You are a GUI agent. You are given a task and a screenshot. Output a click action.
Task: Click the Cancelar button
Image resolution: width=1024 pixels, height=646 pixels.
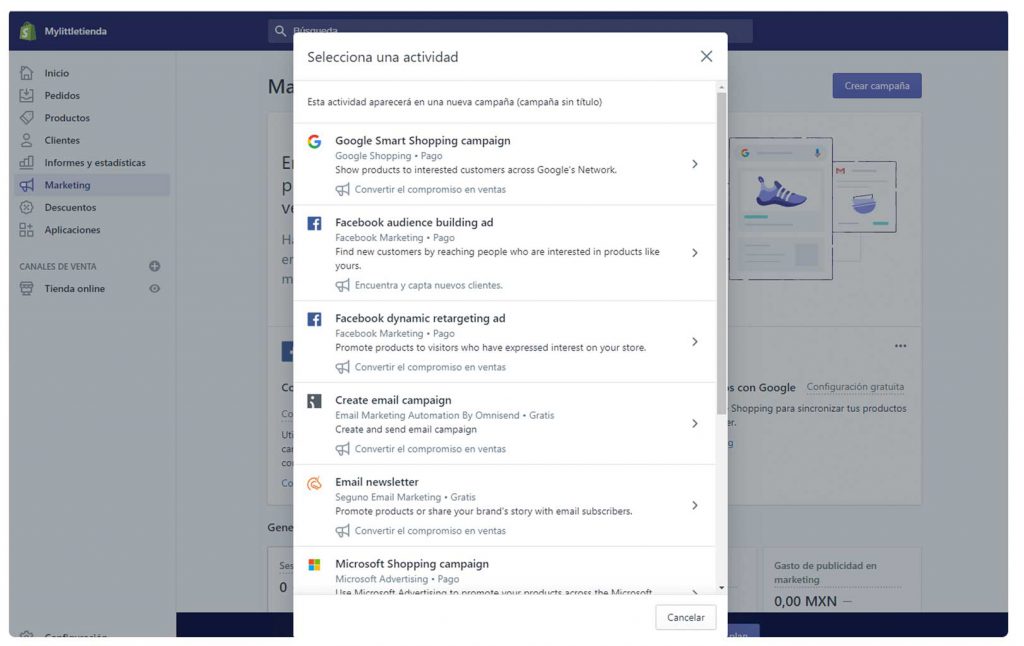tap(685, 617)
